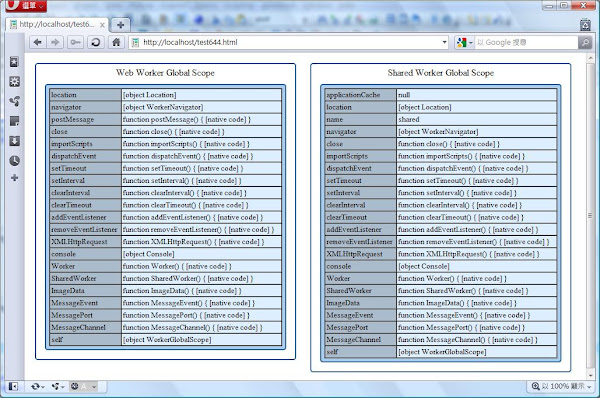
Task: Toggle the side panel from the status bar
Action: [x=13, y=387]
